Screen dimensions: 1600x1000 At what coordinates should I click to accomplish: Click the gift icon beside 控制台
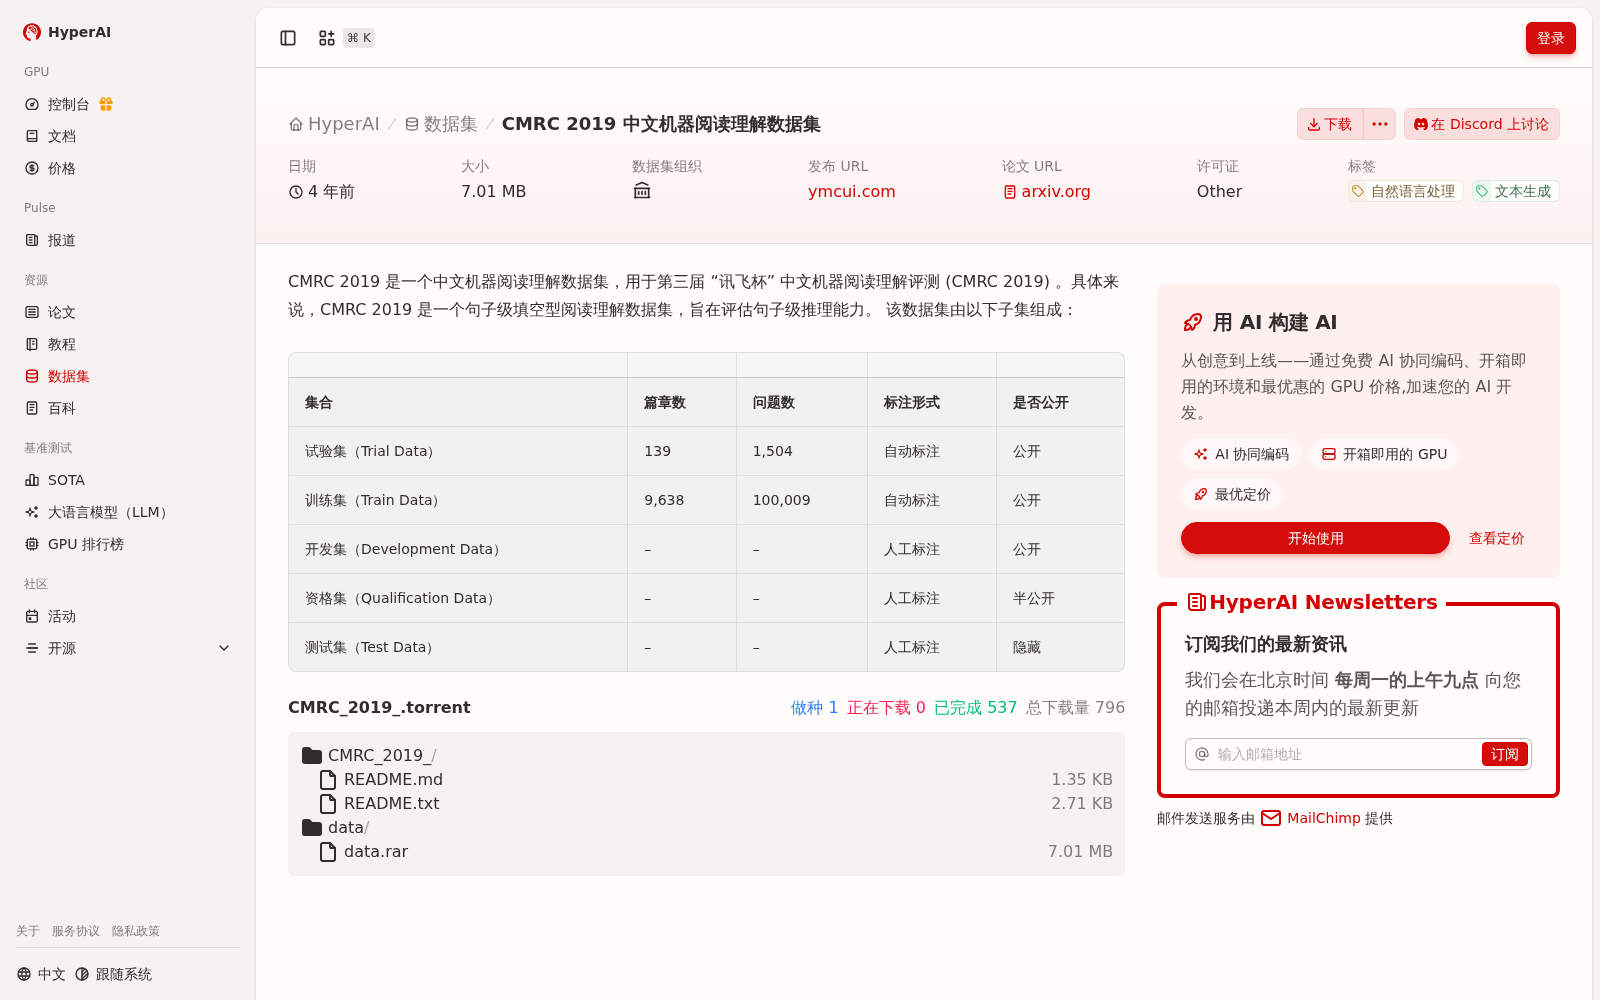pyautogui.click(x=106, y=104)
